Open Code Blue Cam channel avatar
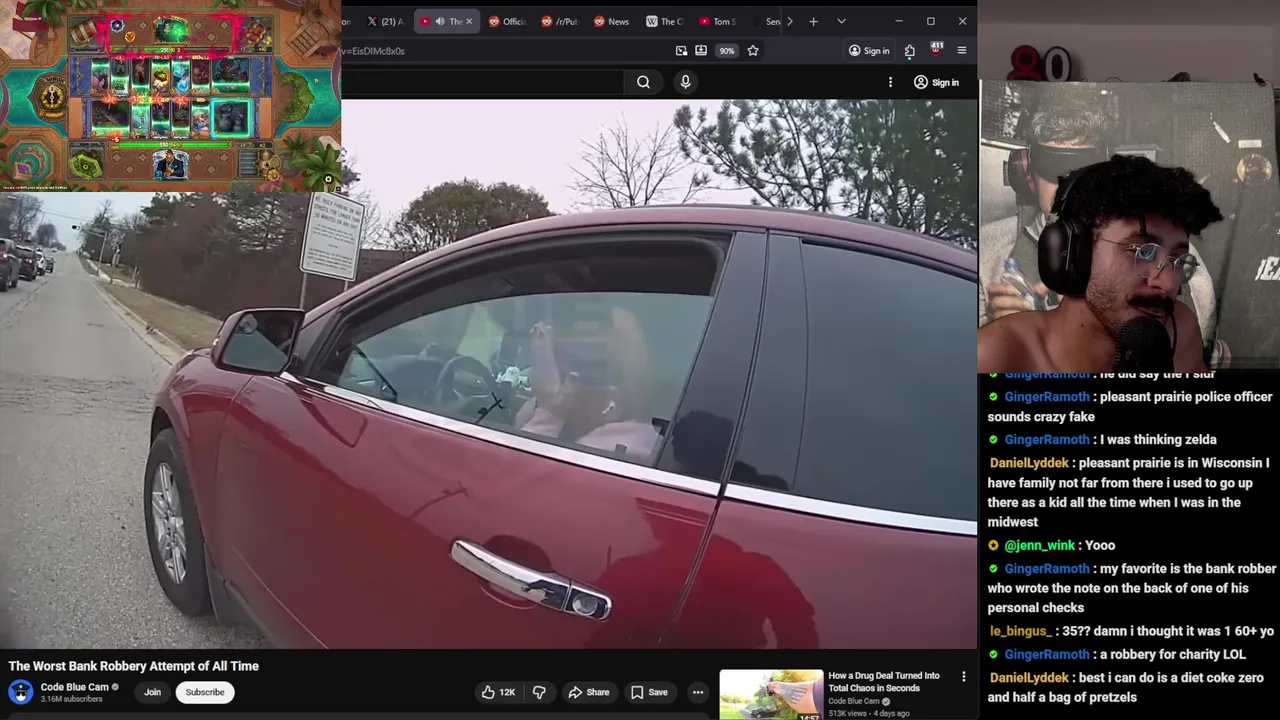Viewport: 1280px width, 720px height. point(20,692)
